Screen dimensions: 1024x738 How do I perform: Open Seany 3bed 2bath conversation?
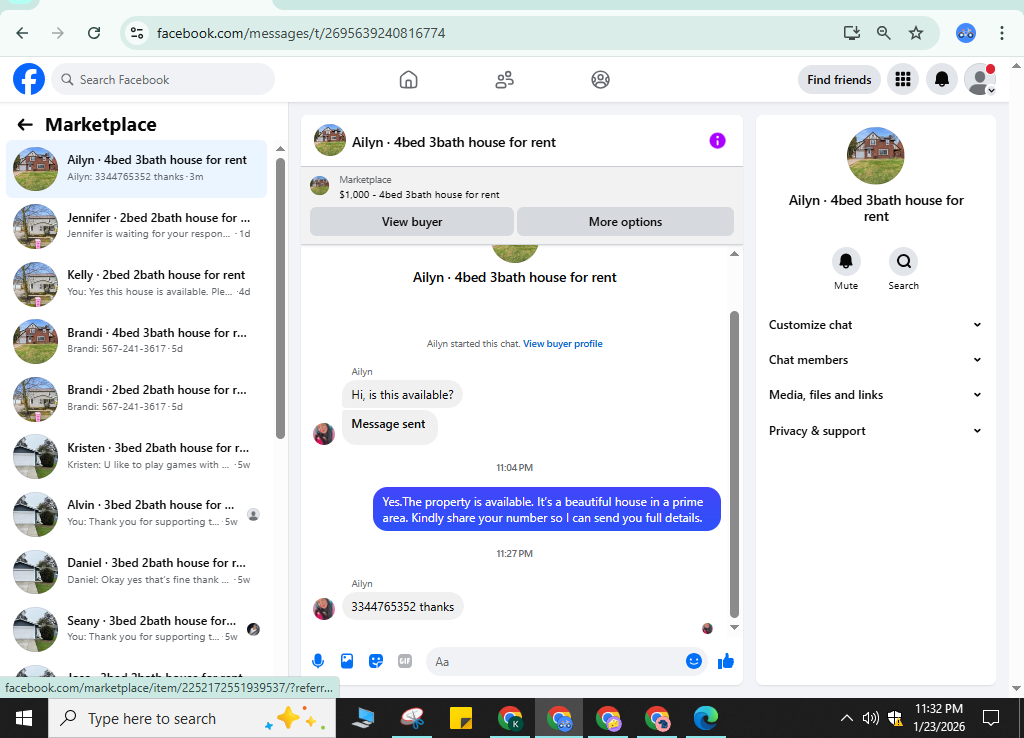(x=136, y=628)
